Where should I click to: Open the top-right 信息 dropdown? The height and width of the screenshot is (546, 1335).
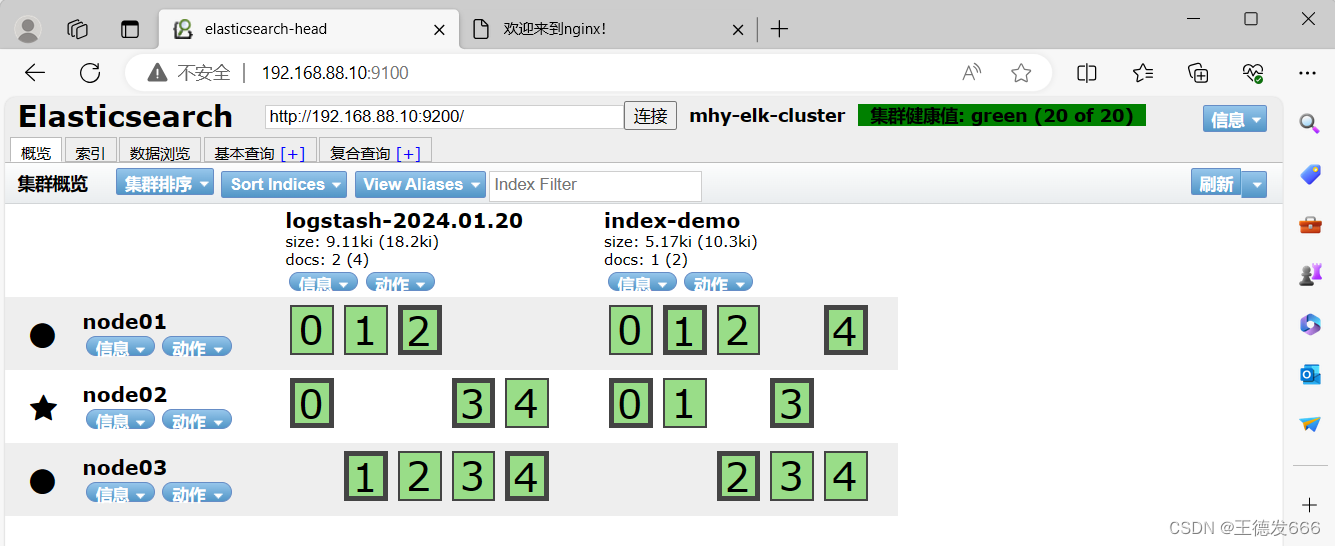click(x=1235, y=119)
